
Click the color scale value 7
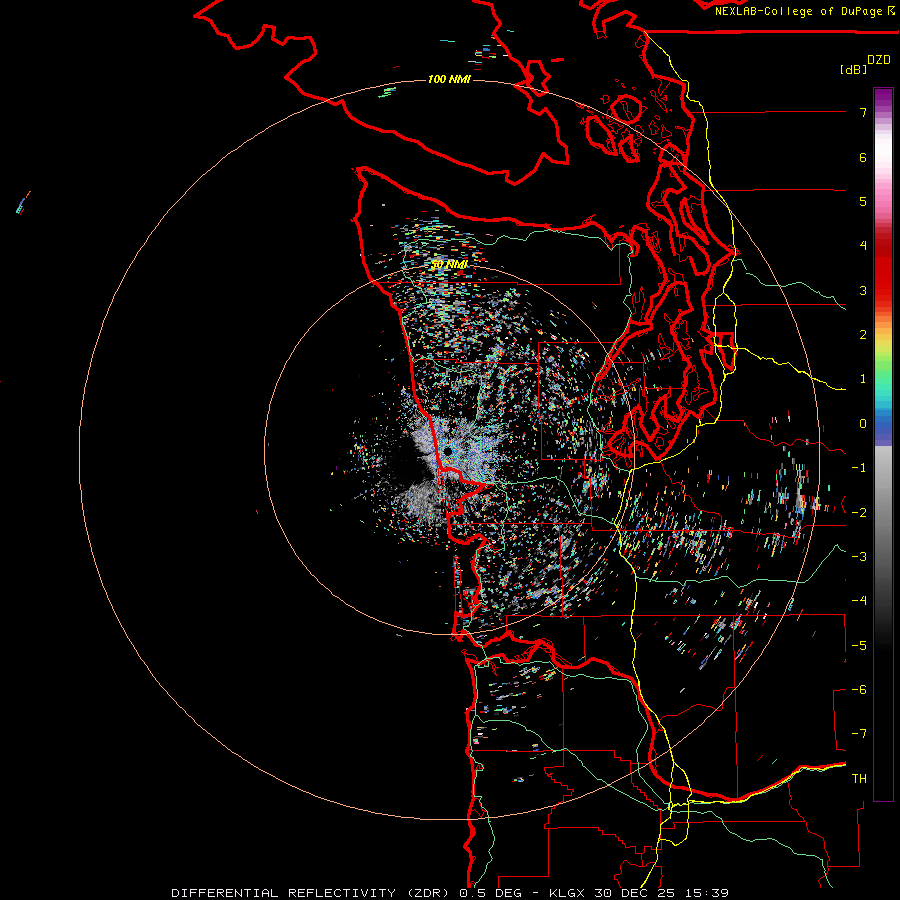pos(863,112)
